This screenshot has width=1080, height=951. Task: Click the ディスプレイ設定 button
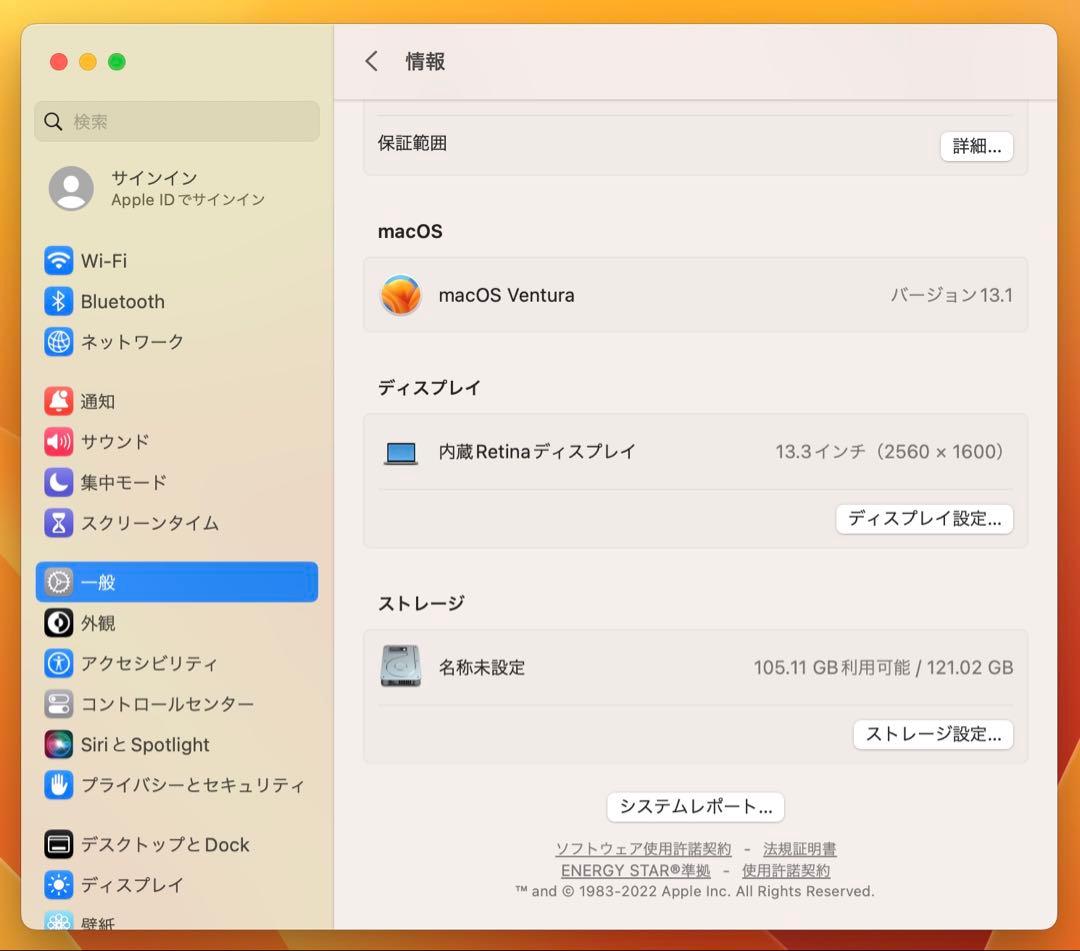coord(923,519)
